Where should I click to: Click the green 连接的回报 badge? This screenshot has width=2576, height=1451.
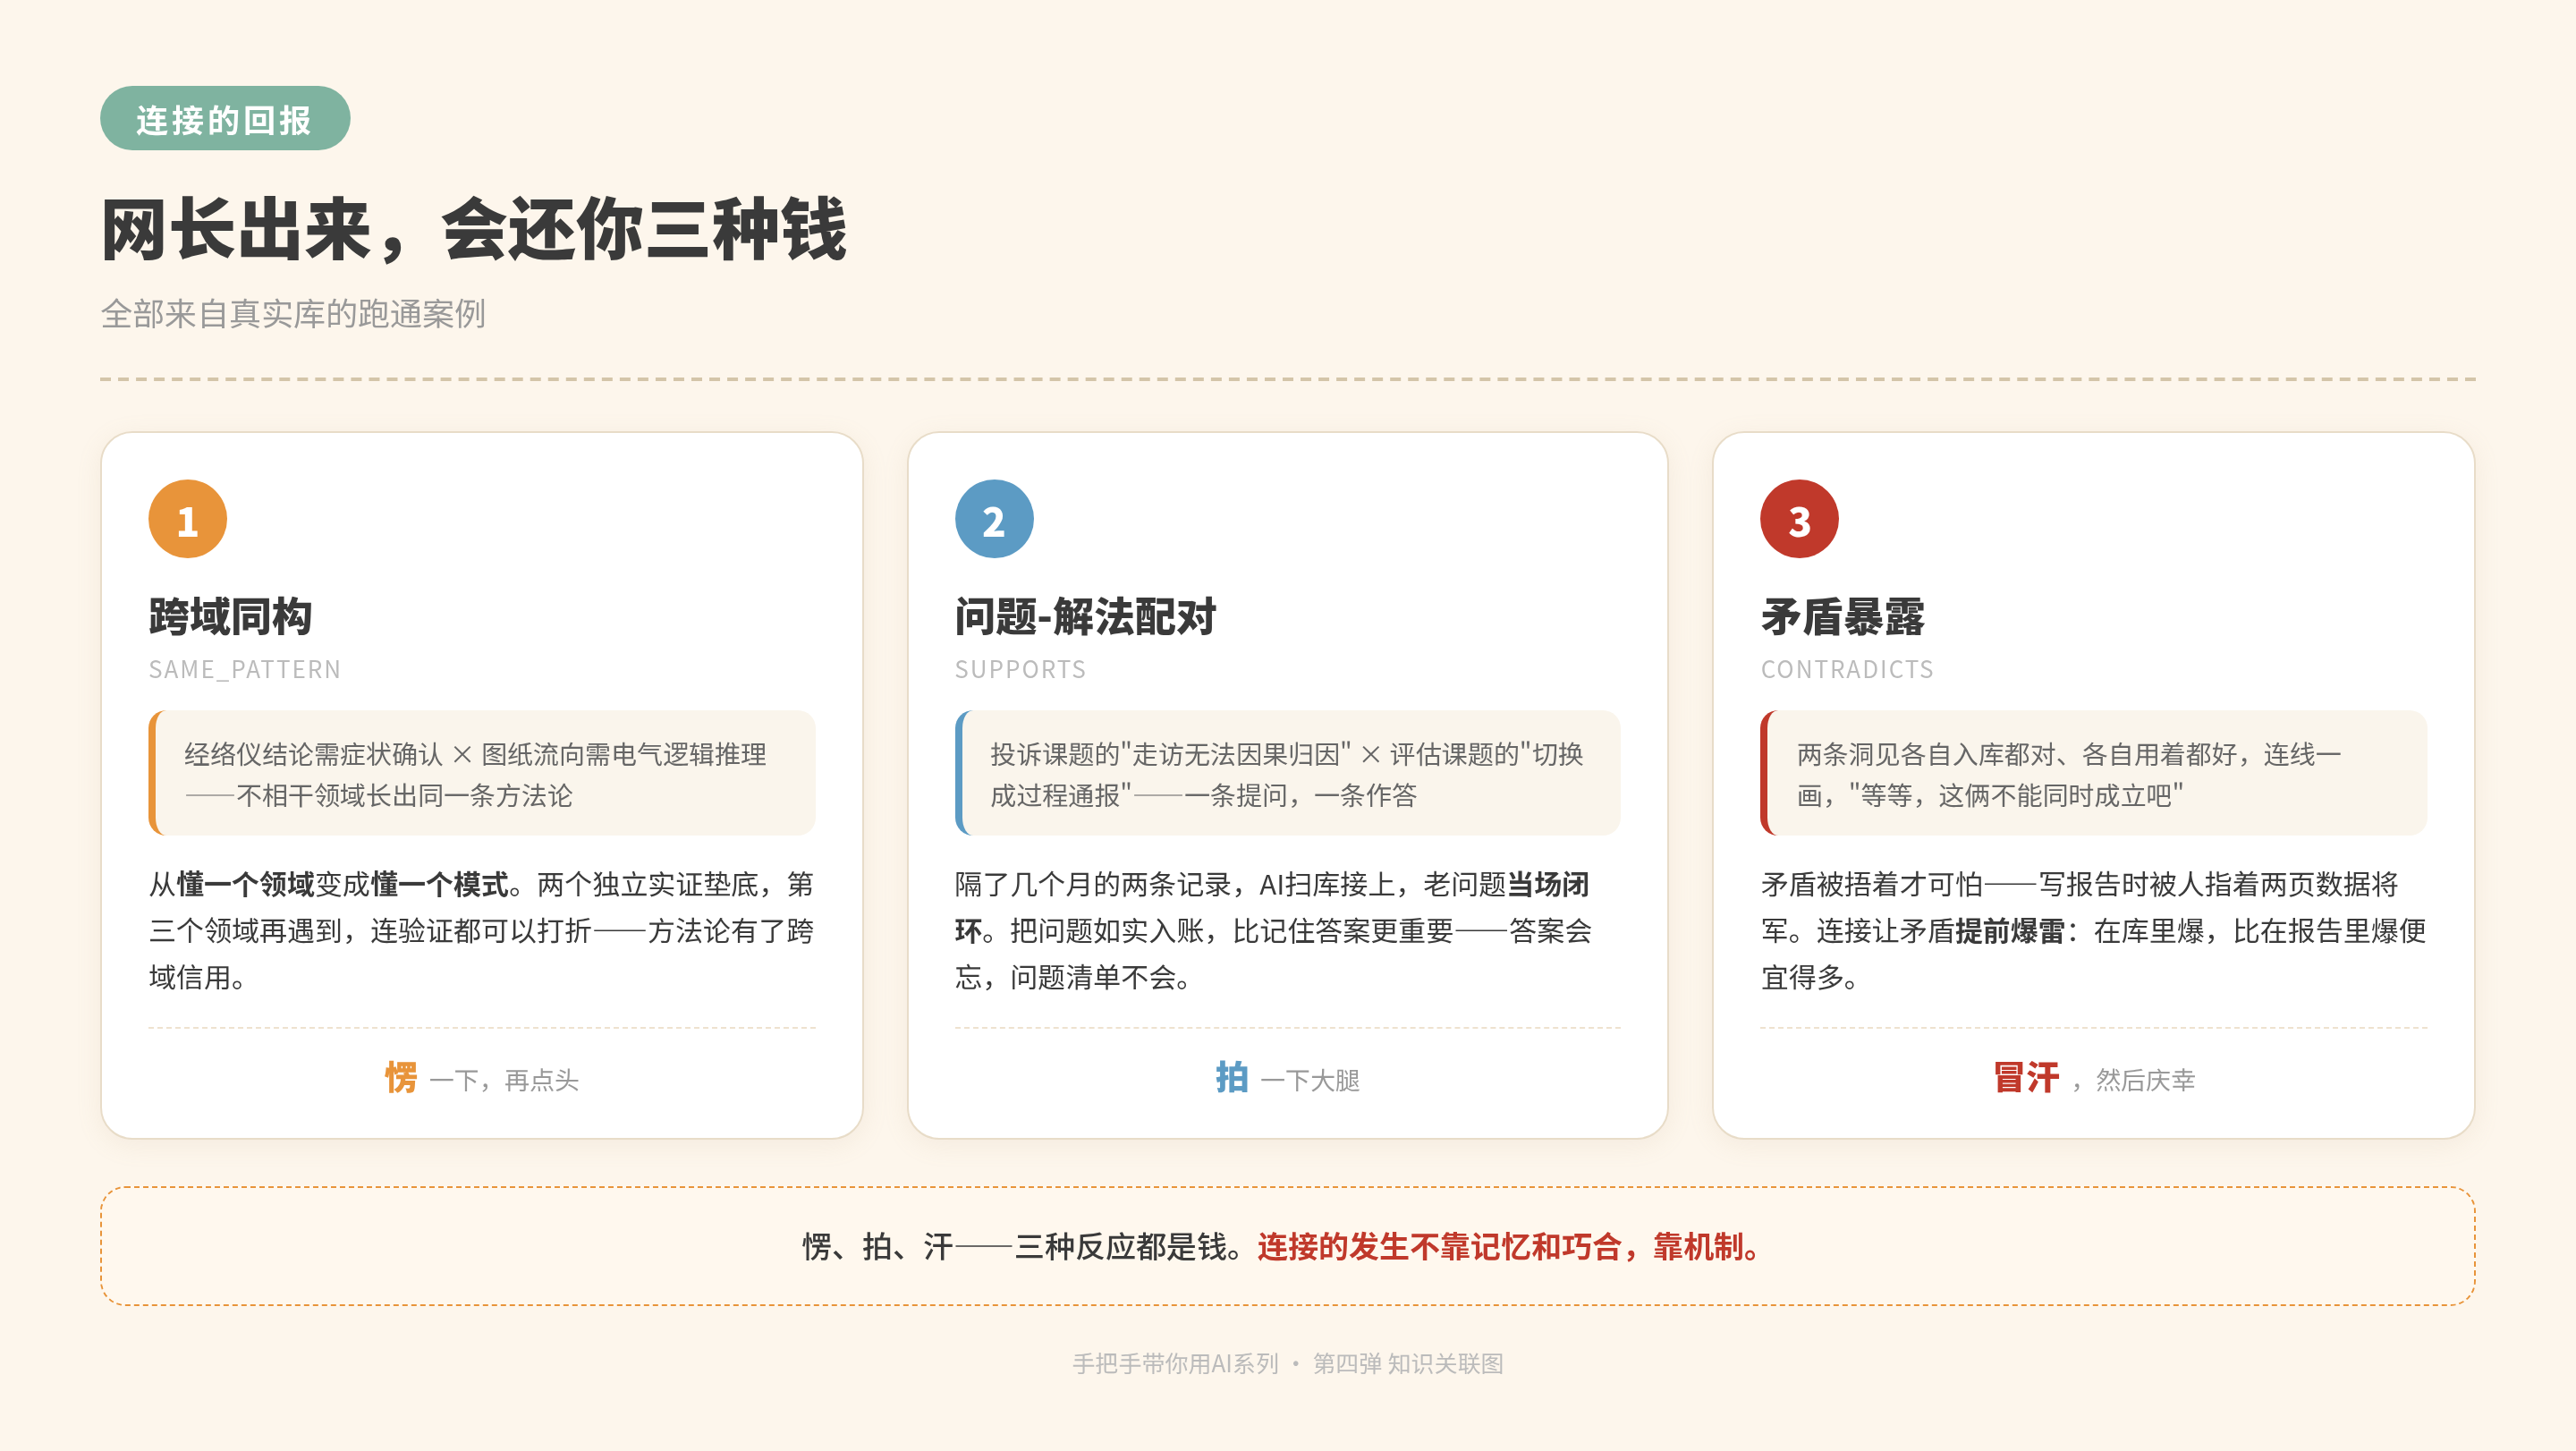click(x=225, y=119)
